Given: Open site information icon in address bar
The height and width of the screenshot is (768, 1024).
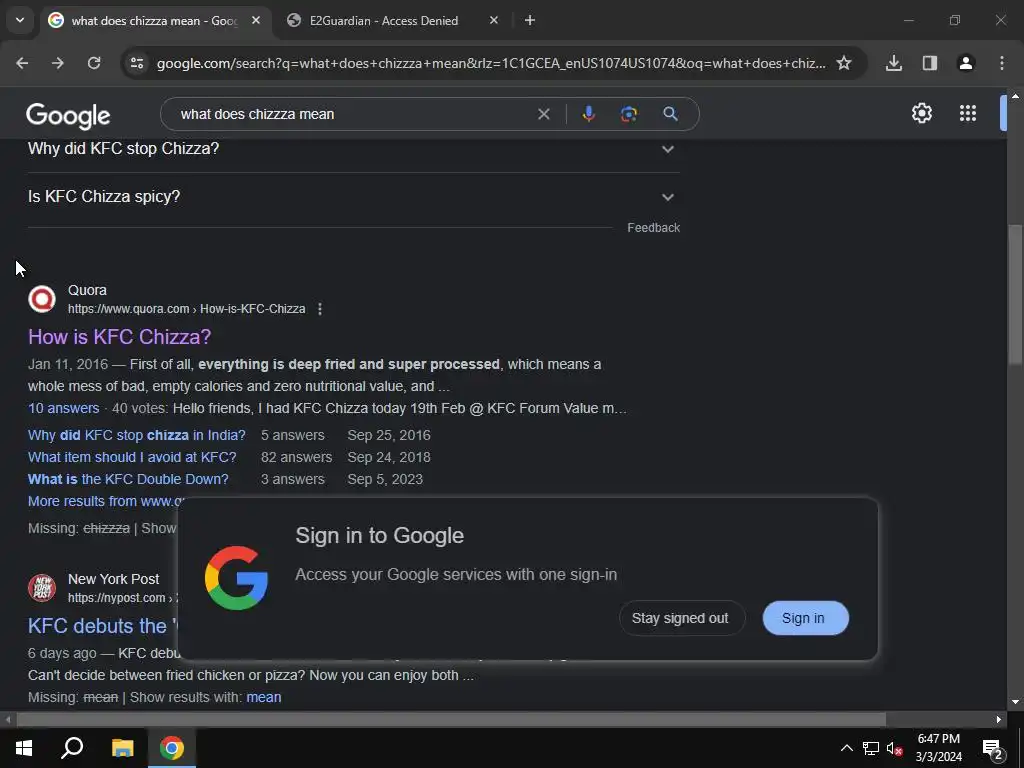Looking at the screenshot, I should point(137,63).
